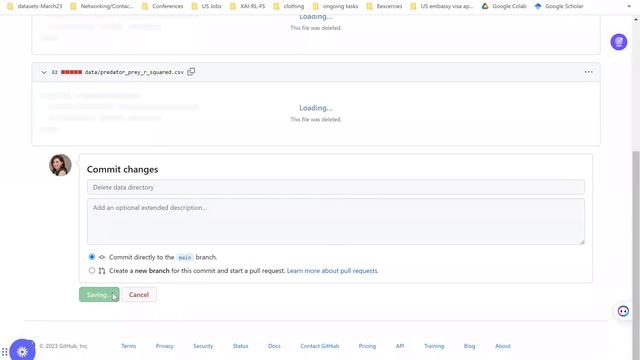Viewport: 640px width, 360px height.
Task: Click the main branch label
Action: tap(184, 258)
